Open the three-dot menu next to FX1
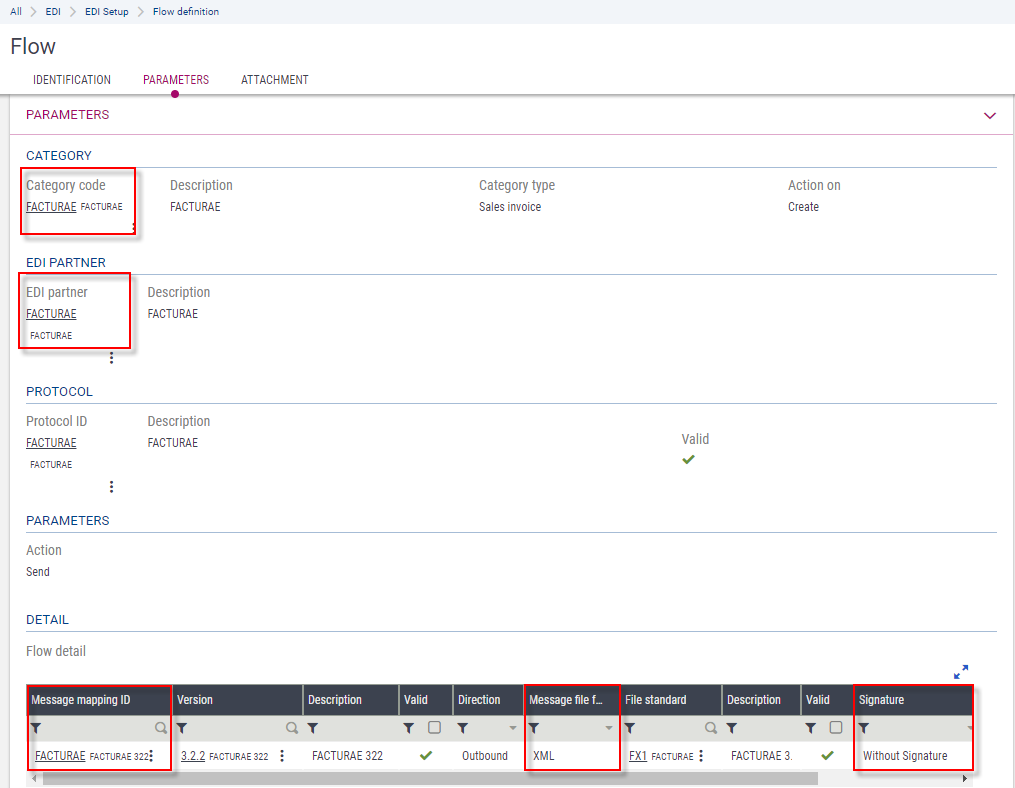Viewport: 1015px width, 788px height. click(x=701, y=756)
